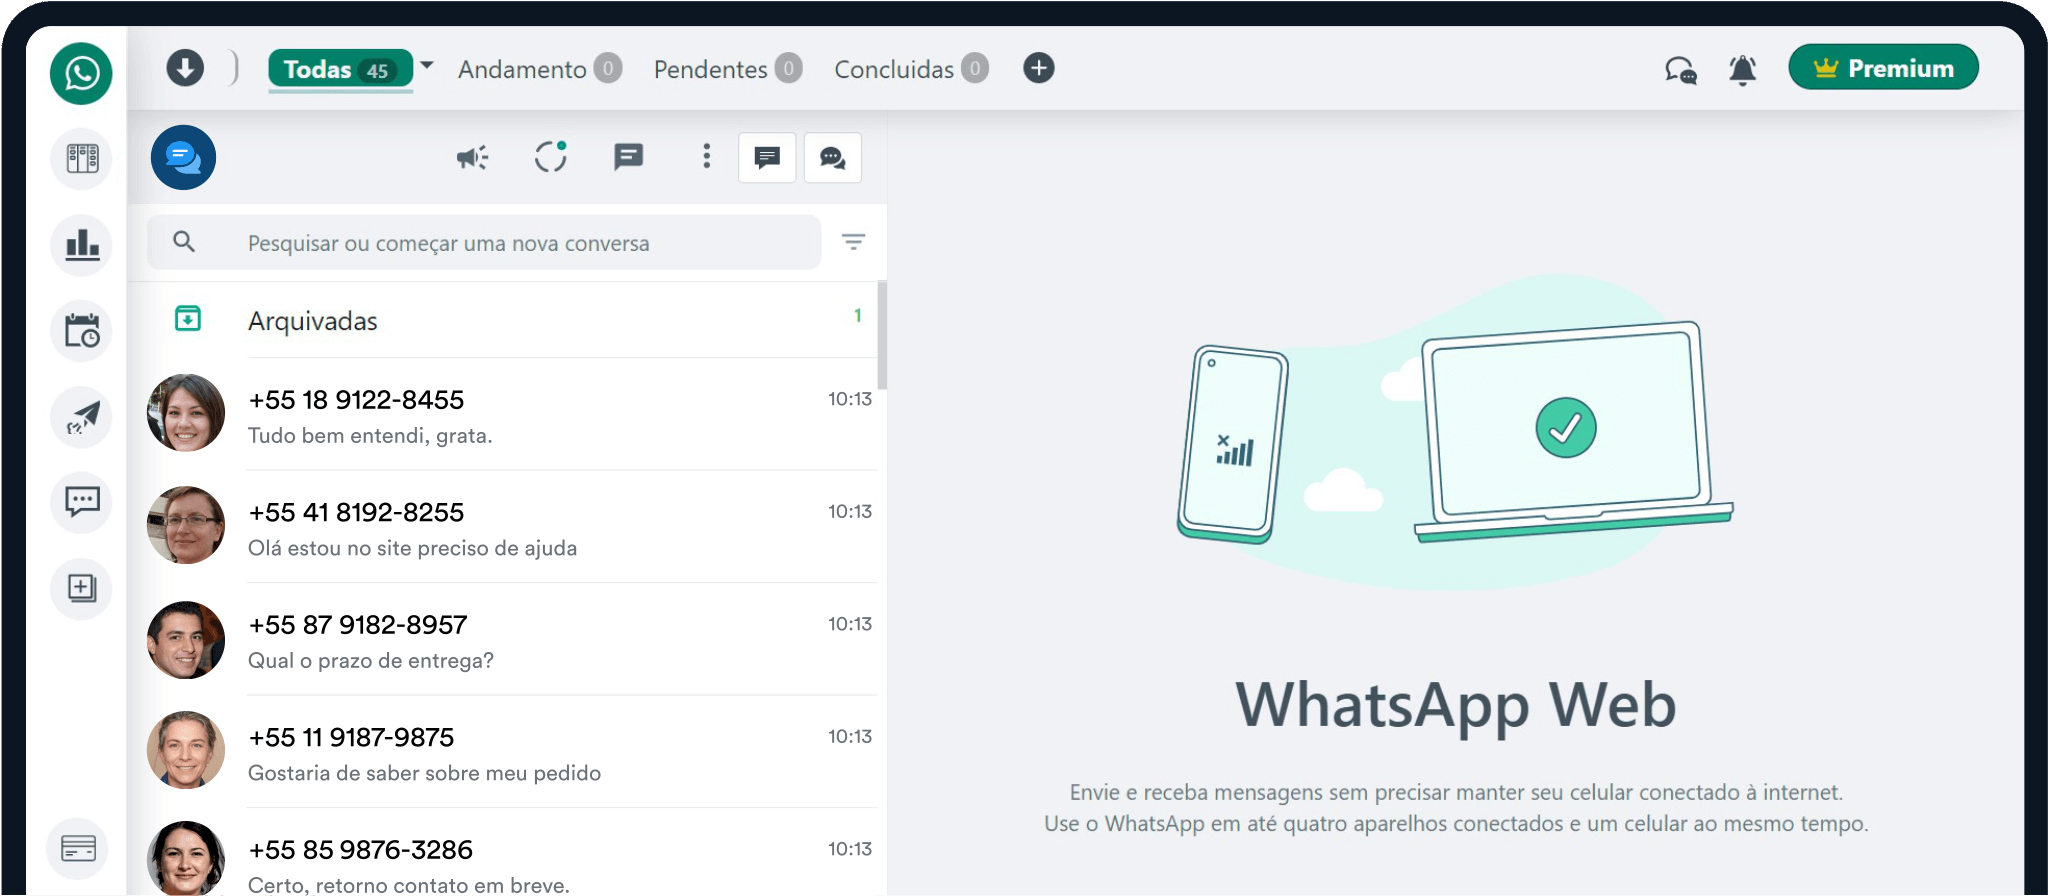Click the WhatsApp logo icon
This screenshot has width=2048, height=896.
[81, 73]
